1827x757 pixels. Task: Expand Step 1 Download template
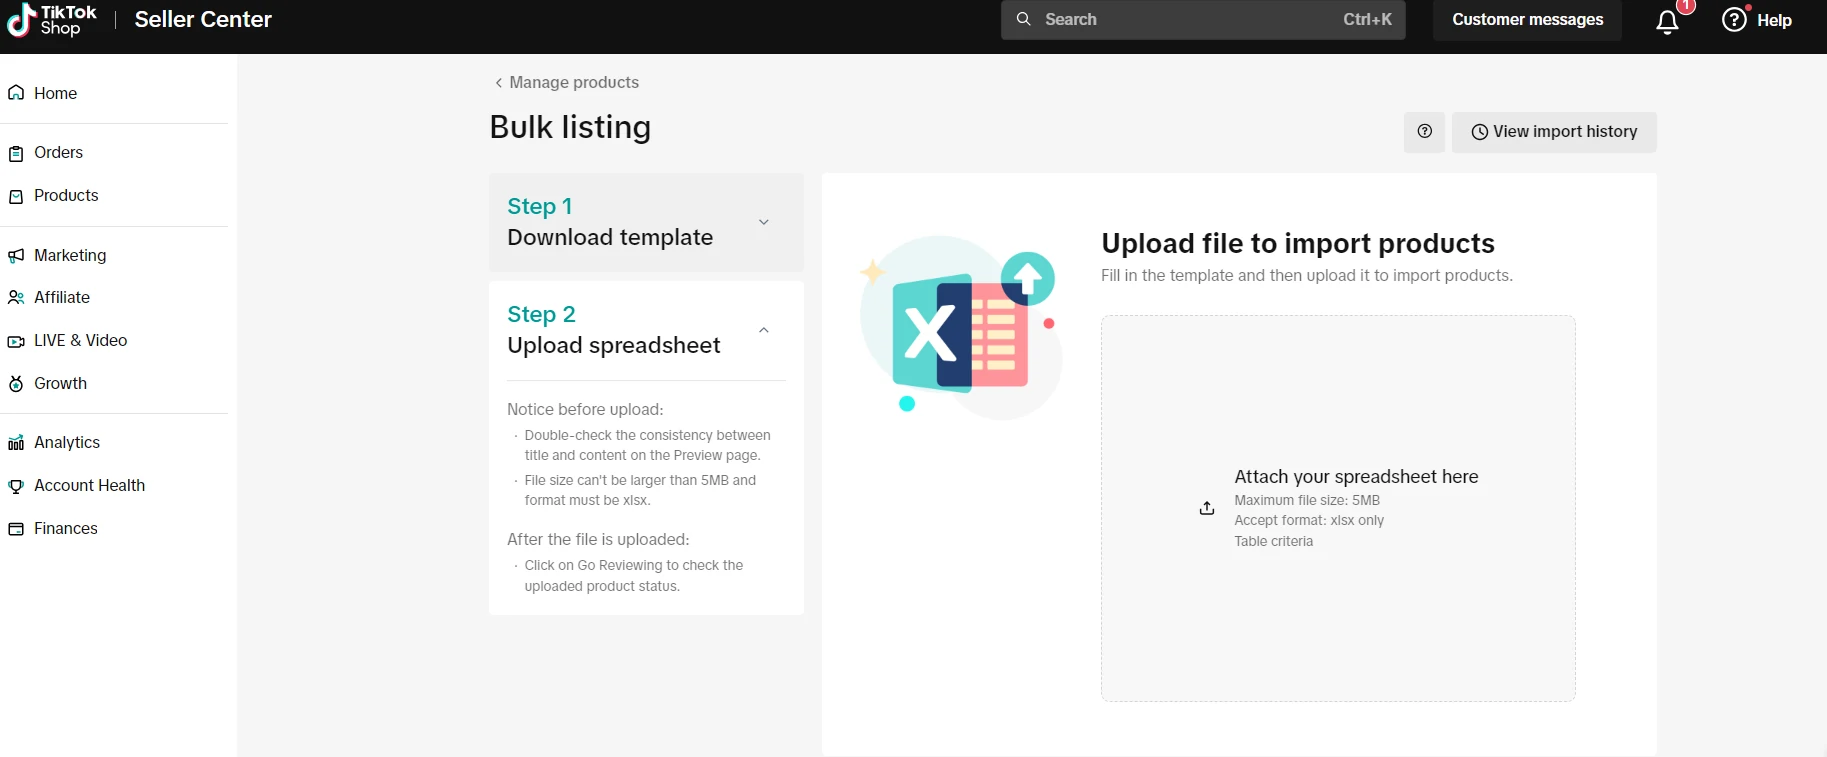(763, 222)
